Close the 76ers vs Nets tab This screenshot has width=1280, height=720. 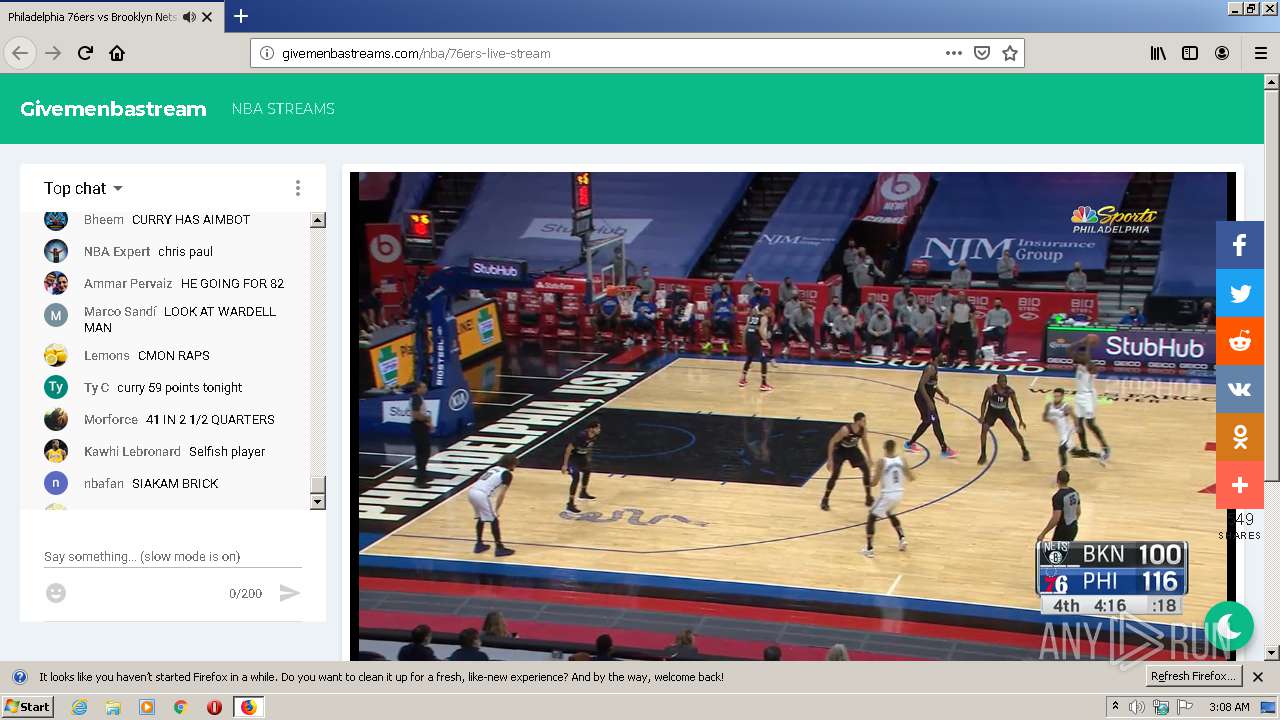(x=207, y=17)
